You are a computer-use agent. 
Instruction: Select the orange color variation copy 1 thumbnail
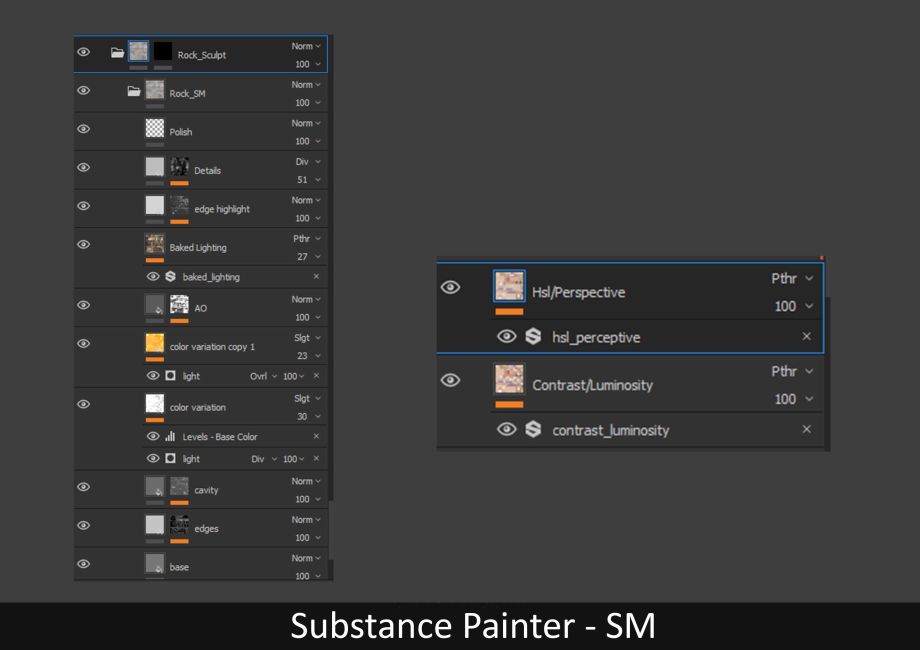[x=155, y=343]
